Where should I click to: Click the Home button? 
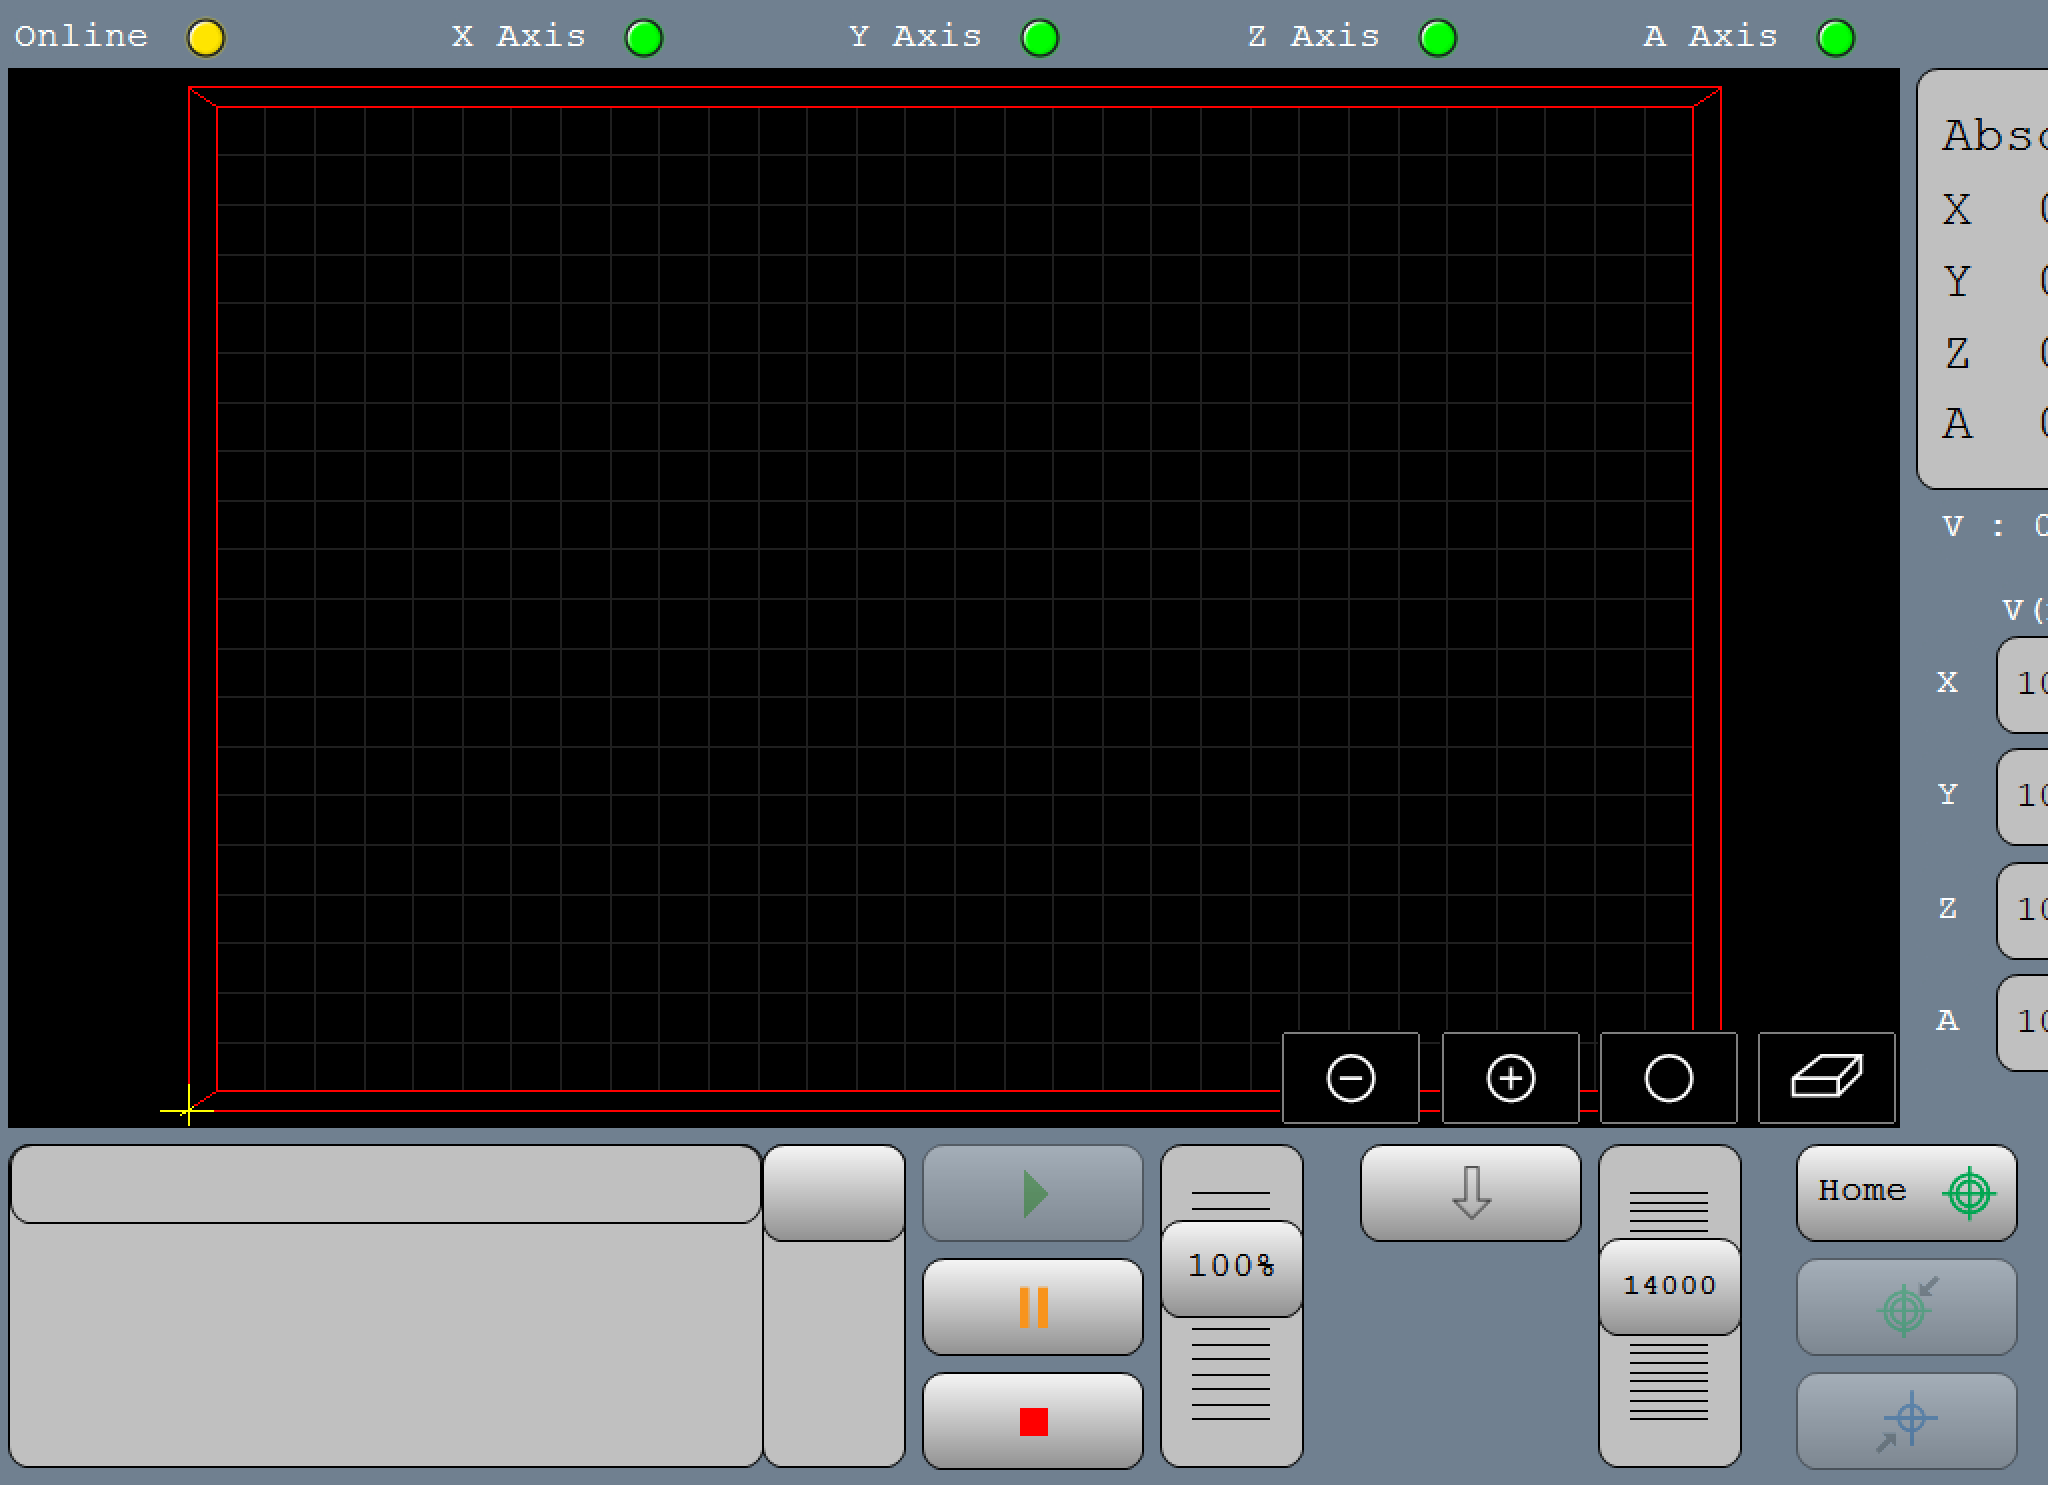point(1906,1193)
